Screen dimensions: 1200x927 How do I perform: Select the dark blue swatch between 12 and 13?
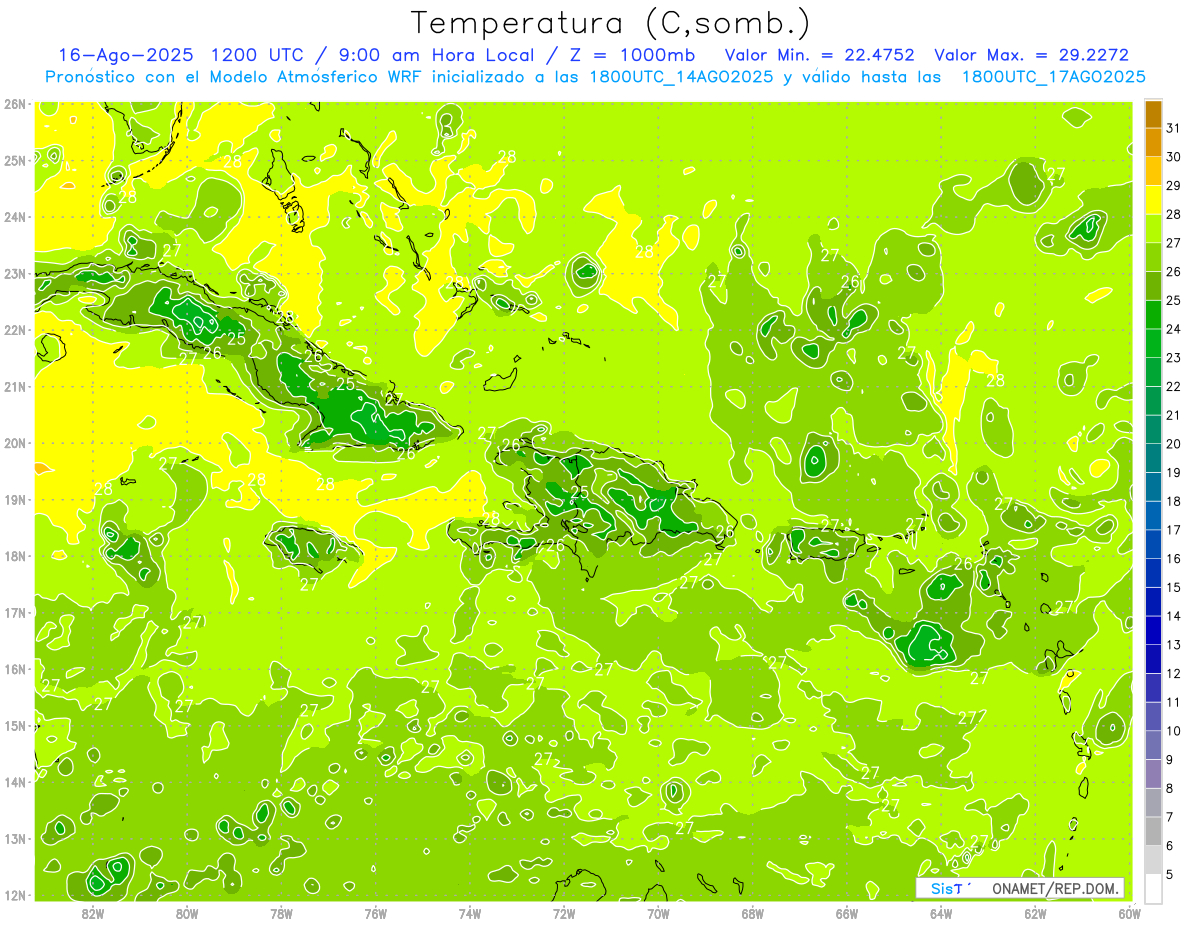(1153, 659)
